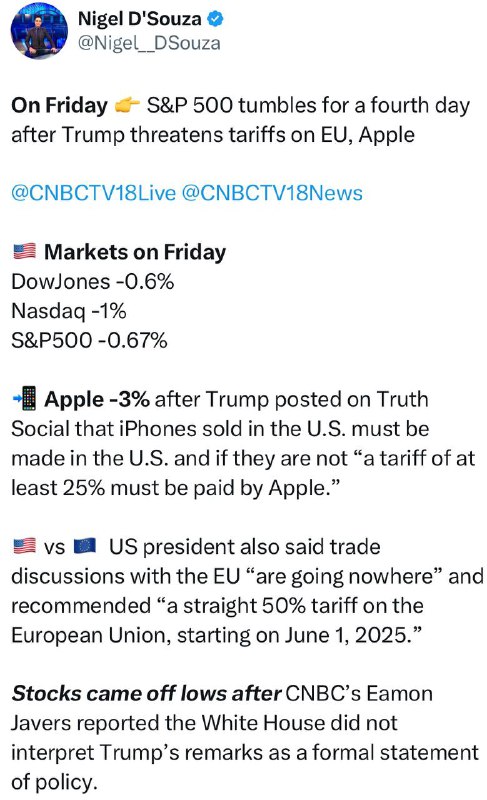Viewport: 487px width, 800px height.
Task: Click the pointing hand emoji after On Friday
Action: click(x=127, y=105)
